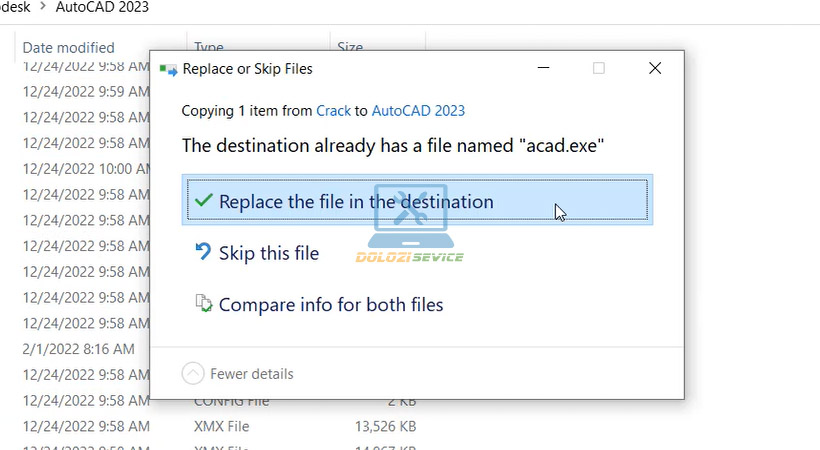The width and height of the screenshot is (820, 450).
Task: Click the copy icon in the dialog title bar
Action: [x=168, y=69]
